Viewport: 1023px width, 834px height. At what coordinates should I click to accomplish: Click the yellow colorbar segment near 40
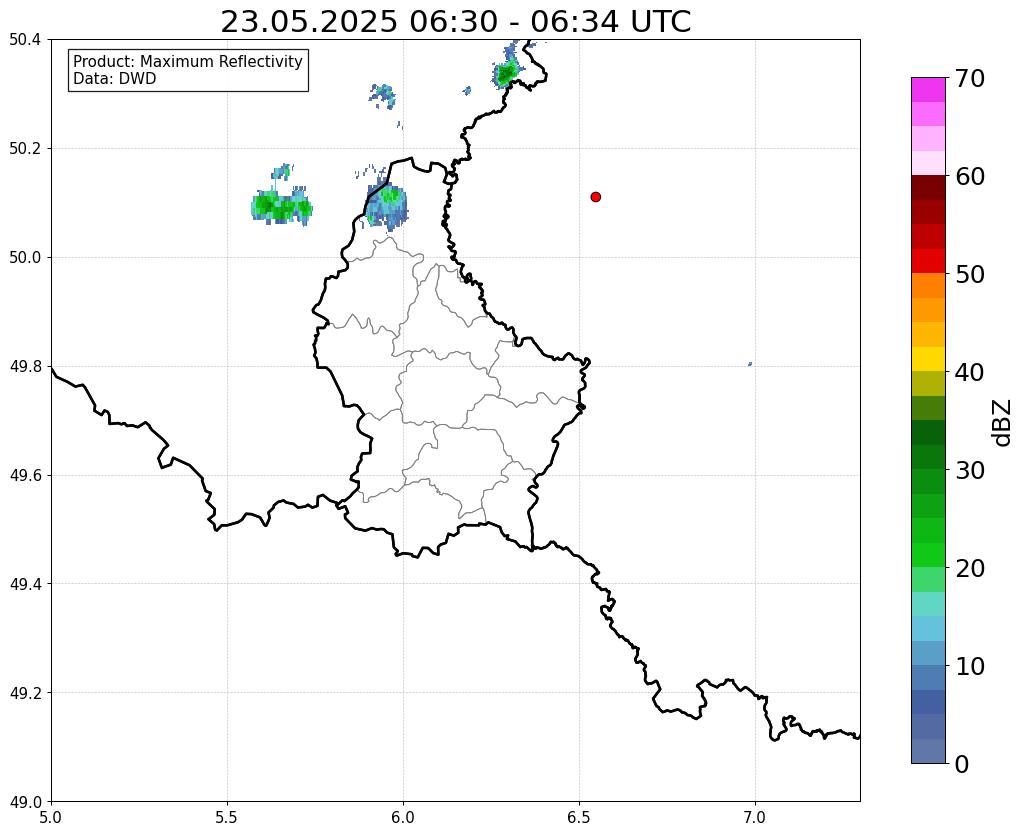928,359
